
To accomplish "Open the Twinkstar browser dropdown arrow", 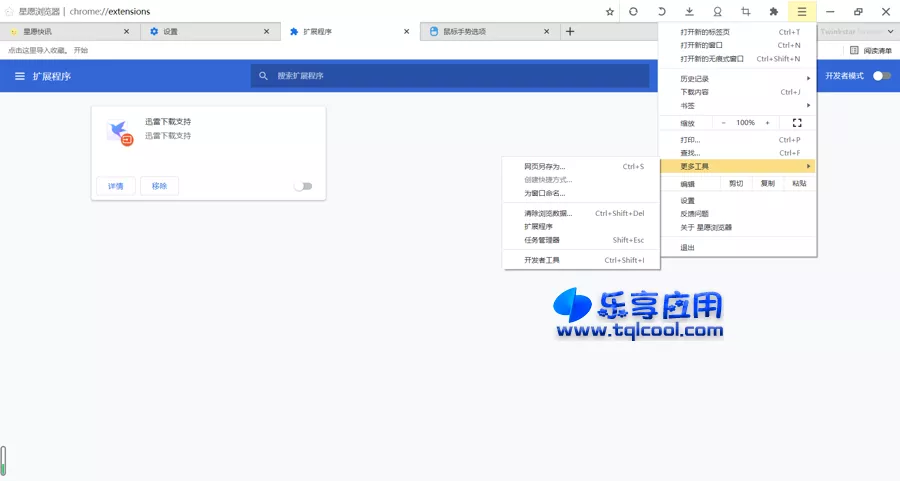I will (890, 32).
